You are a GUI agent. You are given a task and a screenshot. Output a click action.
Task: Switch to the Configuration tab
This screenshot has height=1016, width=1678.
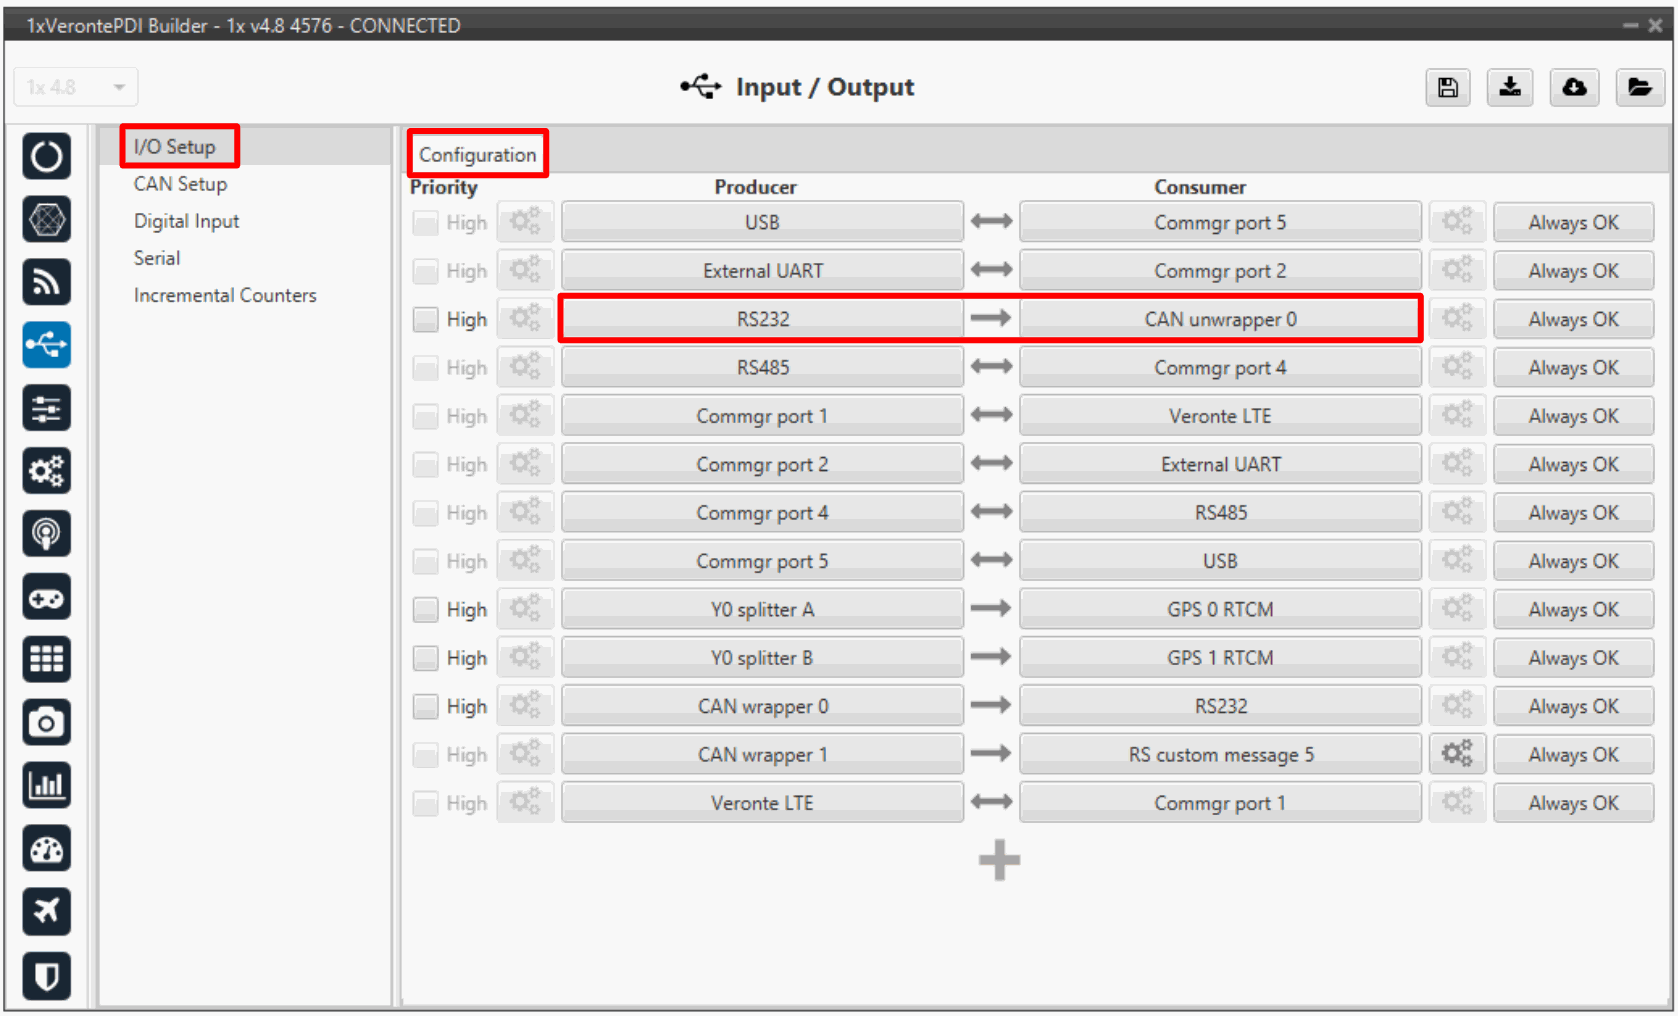(477, 154)
